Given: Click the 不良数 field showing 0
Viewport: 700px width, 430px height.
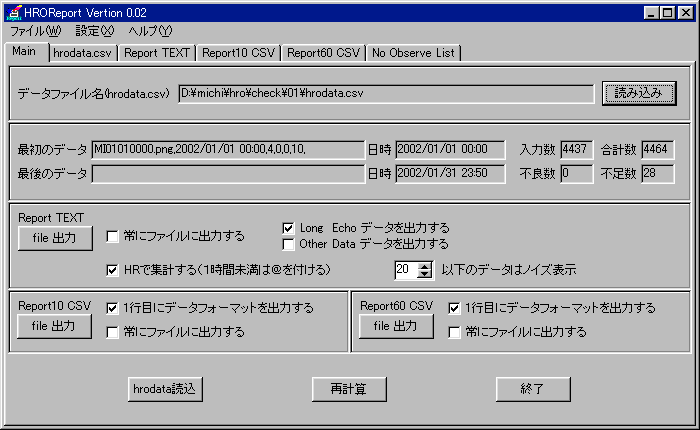Looking at the screenshot, I should tap(577, 174).
